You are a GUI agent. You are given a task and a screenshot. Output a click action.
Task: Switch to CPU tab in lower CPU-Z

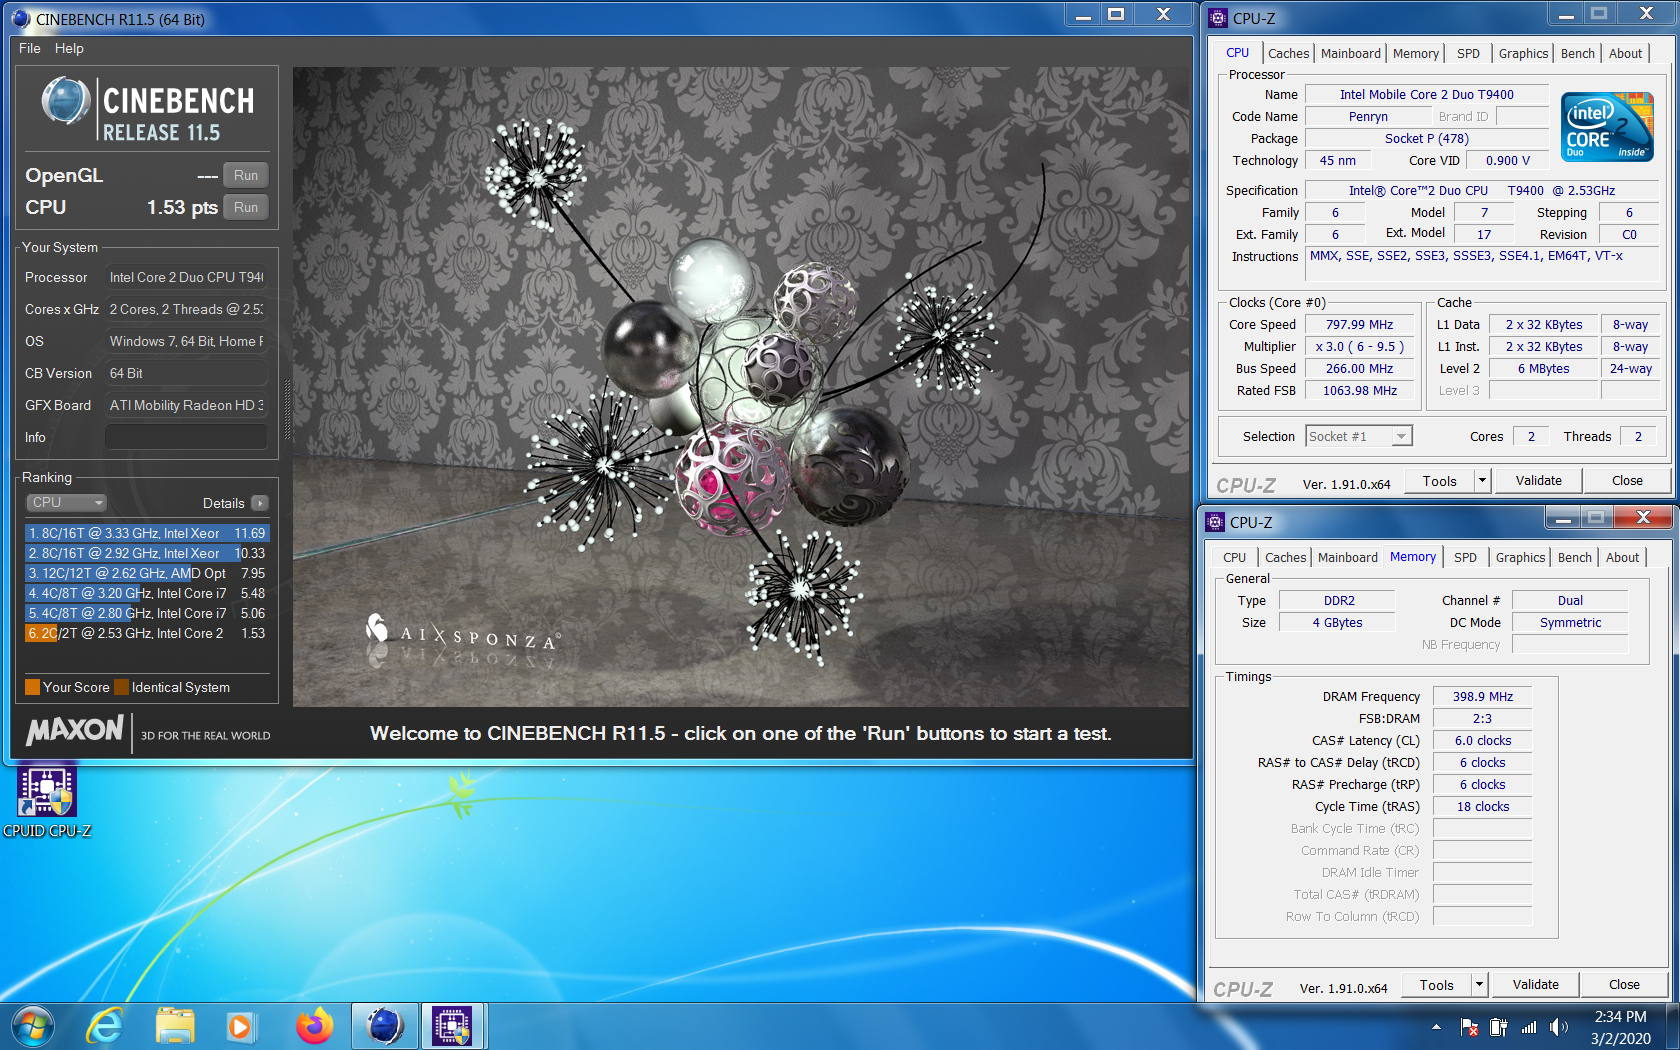(x=1234, y=558)
